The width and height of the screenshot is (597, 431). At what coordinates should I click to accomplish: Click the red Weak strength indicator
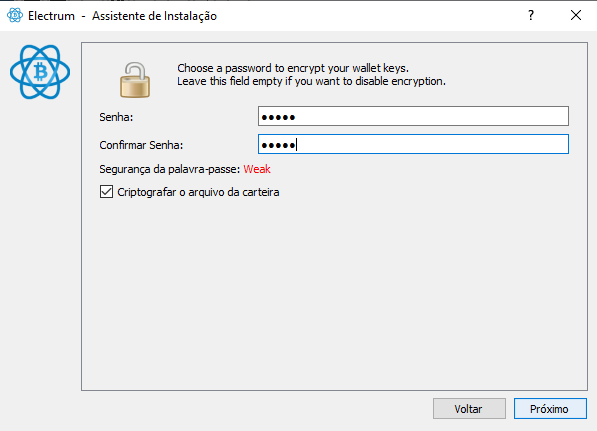click(x=257, y=169)
